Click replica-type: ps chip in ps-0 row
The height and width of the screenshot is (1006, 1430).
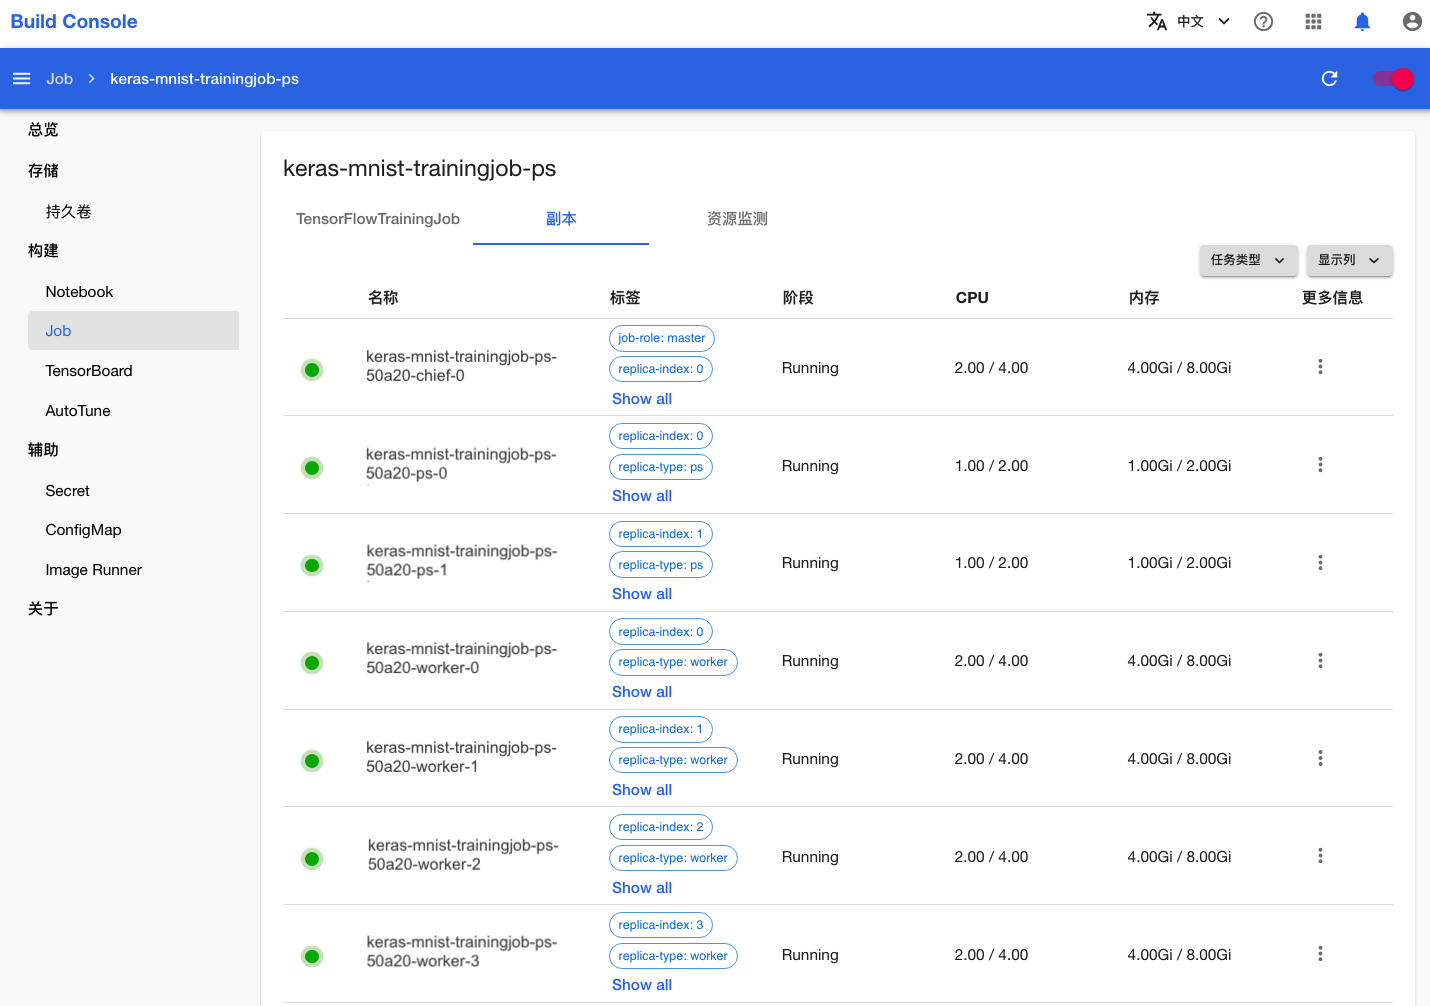click(661, 467)
